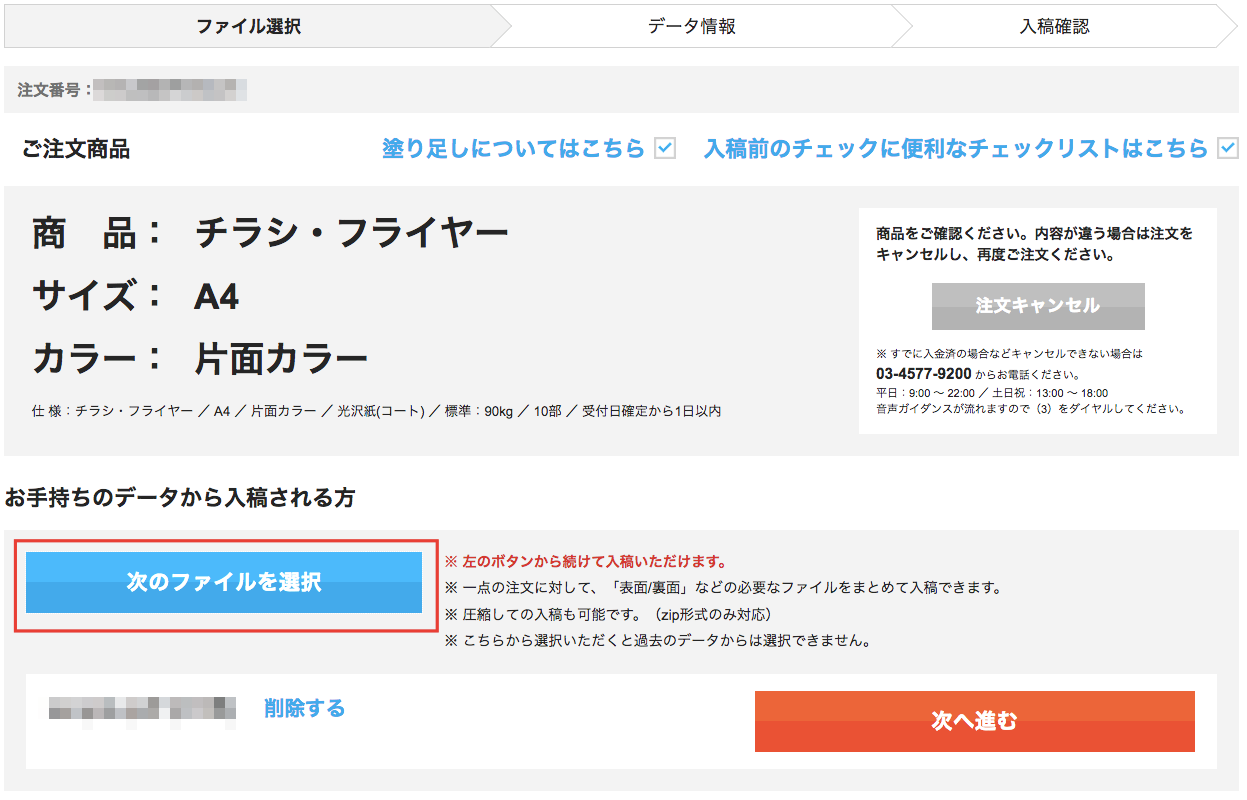Click the 片面カラー color text
Screen dimensions: 1247x800
[281, 359]
